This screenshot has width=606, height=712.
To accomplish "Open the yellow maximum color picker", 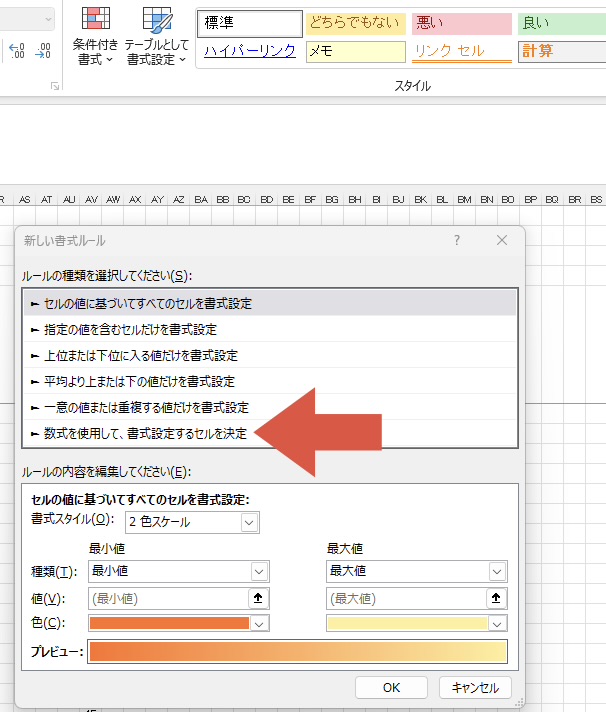I will (417, 624).
